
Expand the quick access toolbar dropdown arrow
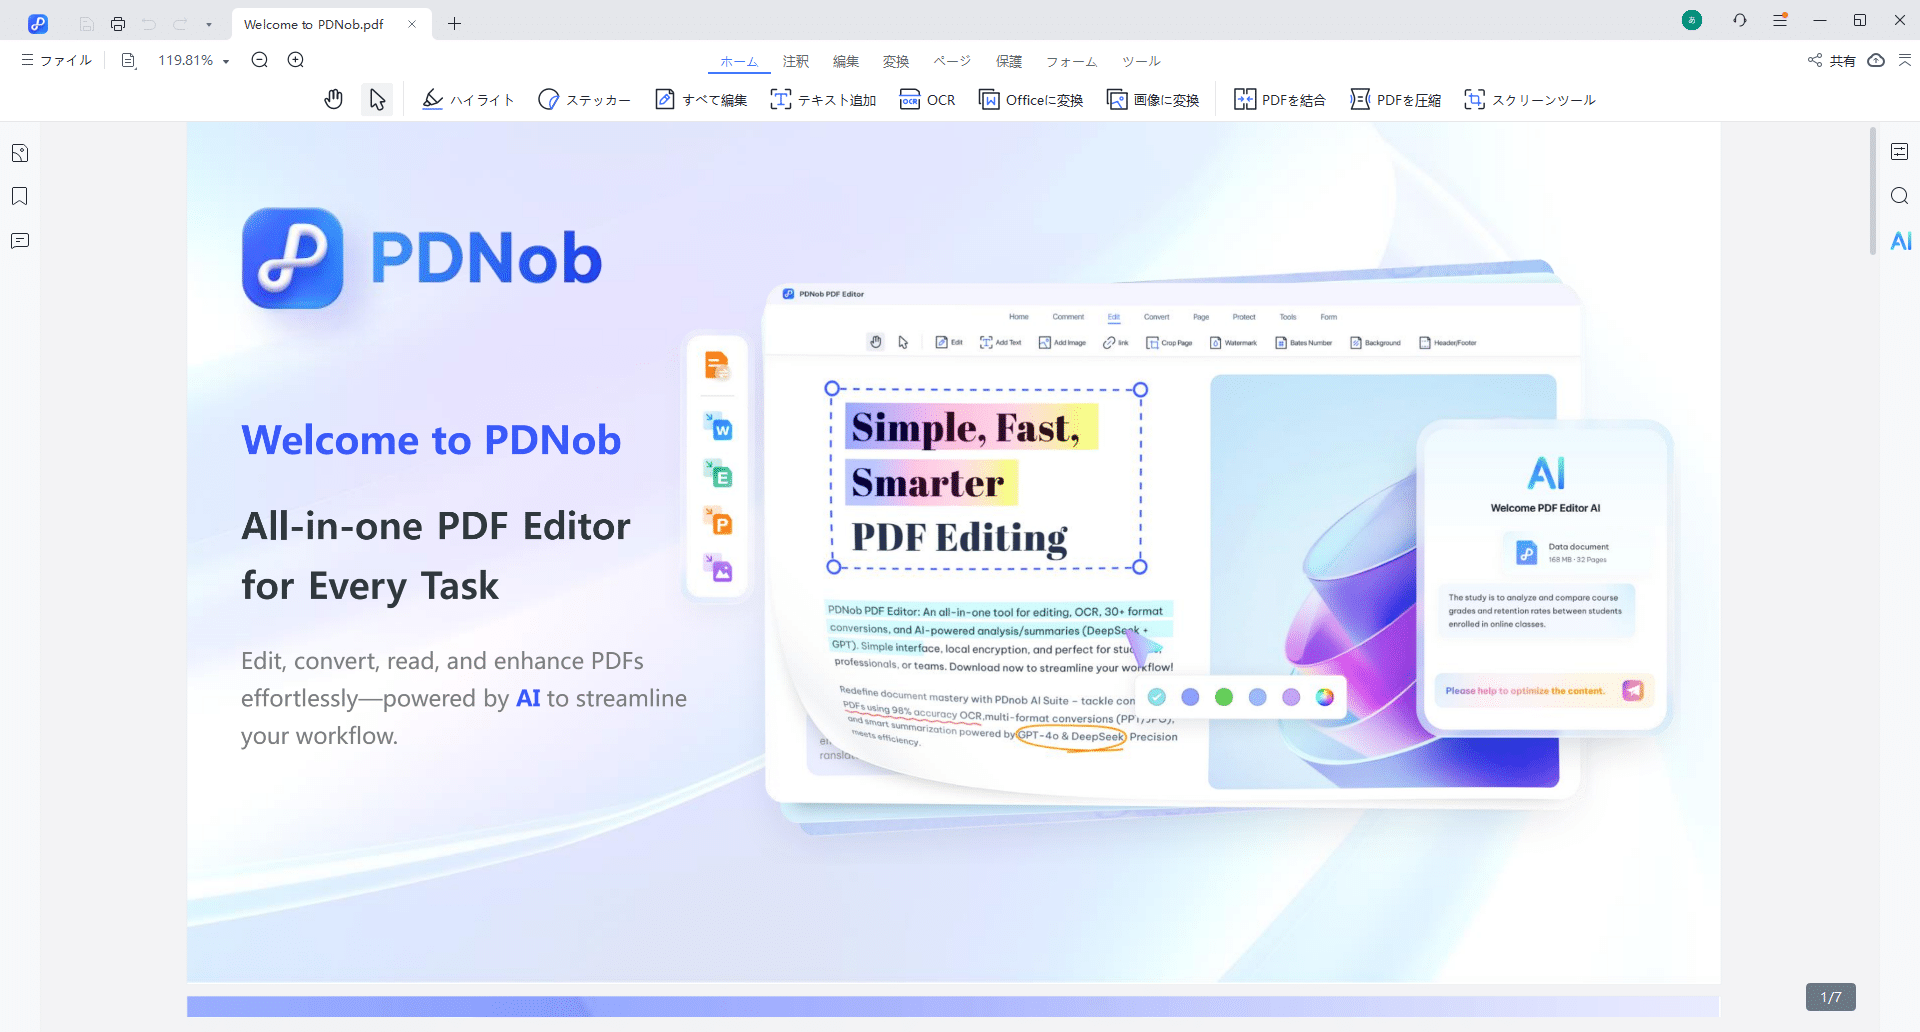(x=209, y=24)
